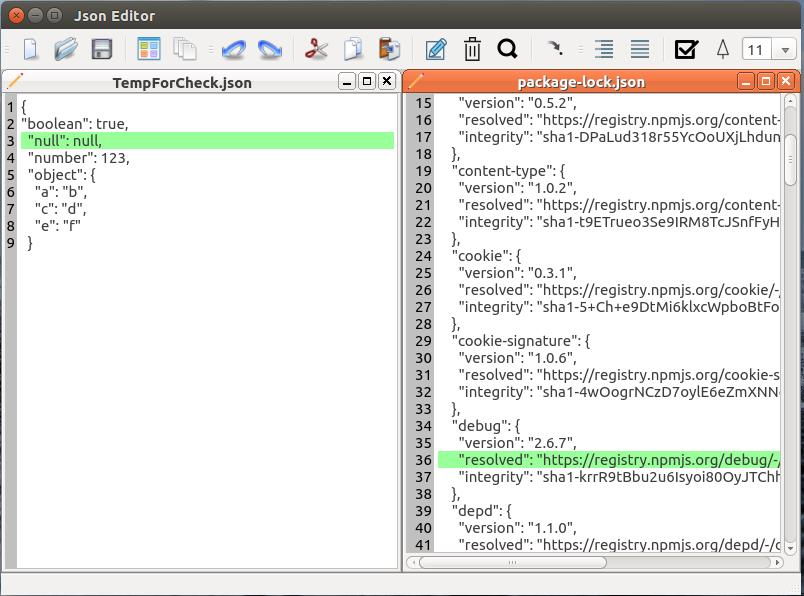
Task: Undo the last edit
Action: [x=234, y=50]
